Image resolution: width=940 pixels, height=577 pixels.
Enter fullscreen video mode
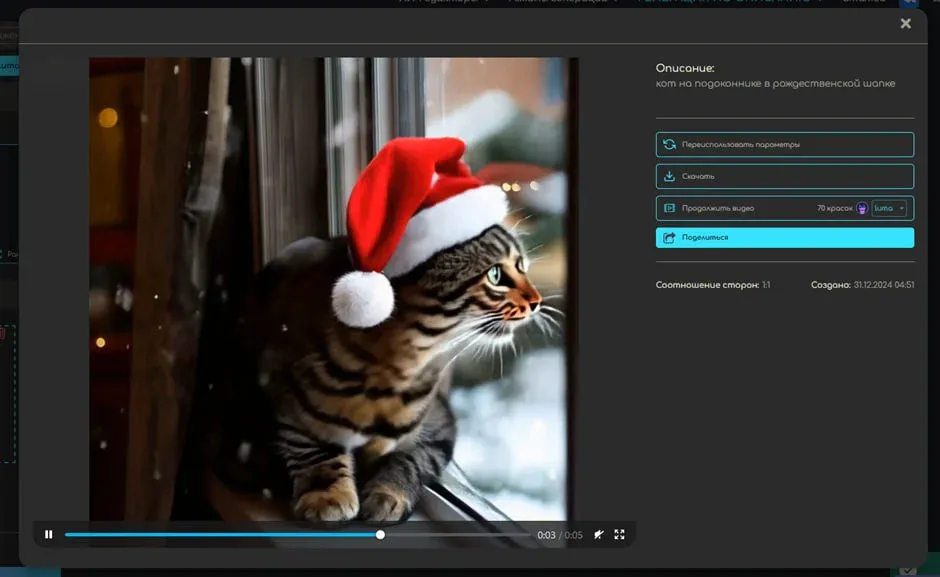pos(620,534)
